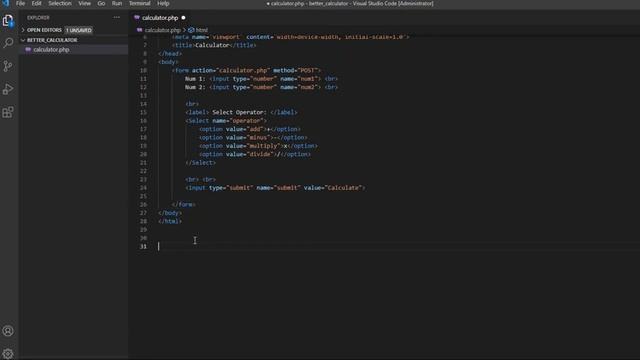Image resolution: width=640 pixels, height=360 pixels.
Task: Open the Run menu
Action: (117, 3)
